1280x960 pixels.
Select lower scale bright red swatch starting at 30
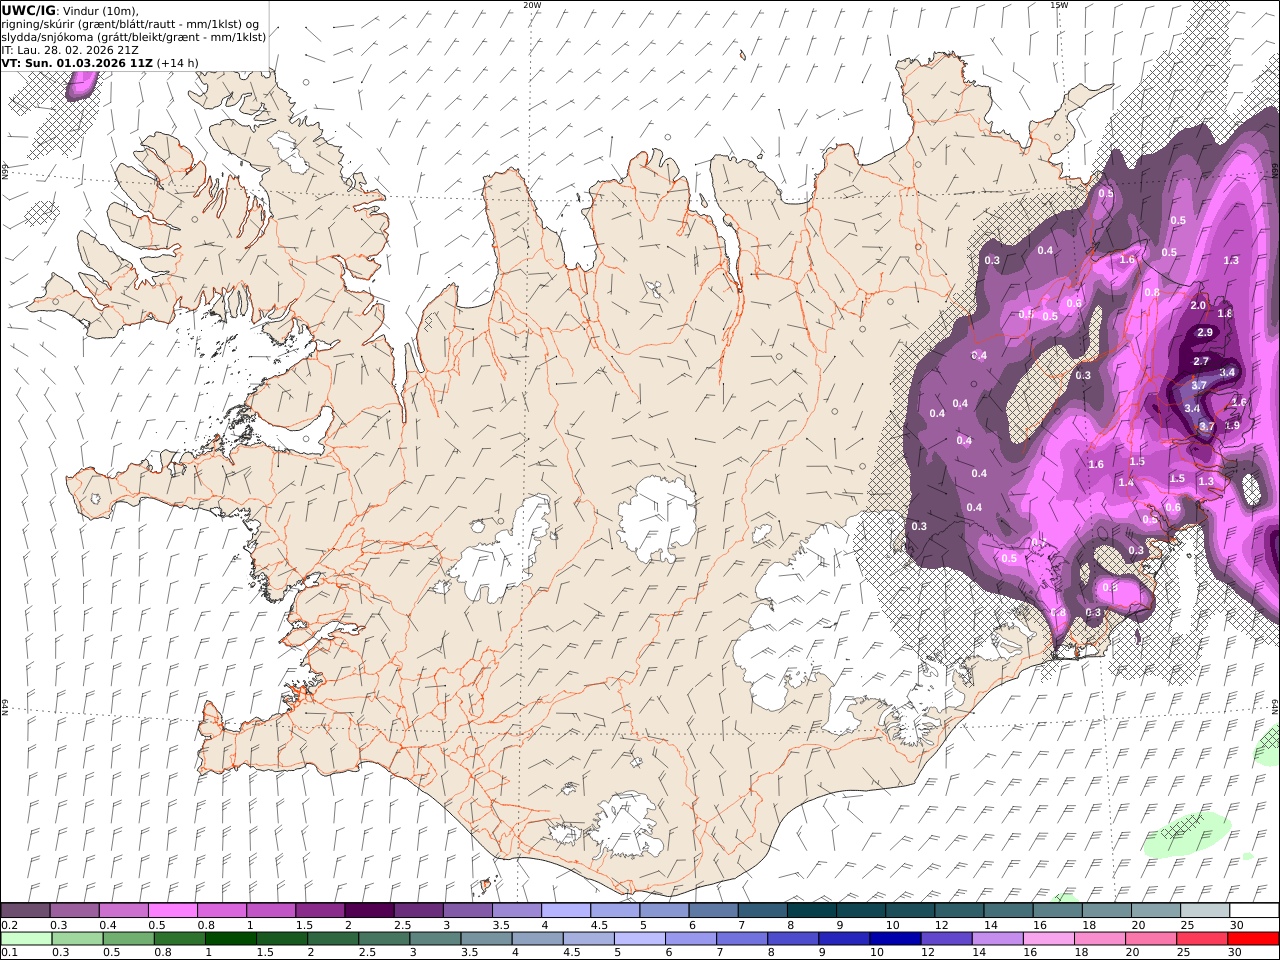tap(1254, 939)
